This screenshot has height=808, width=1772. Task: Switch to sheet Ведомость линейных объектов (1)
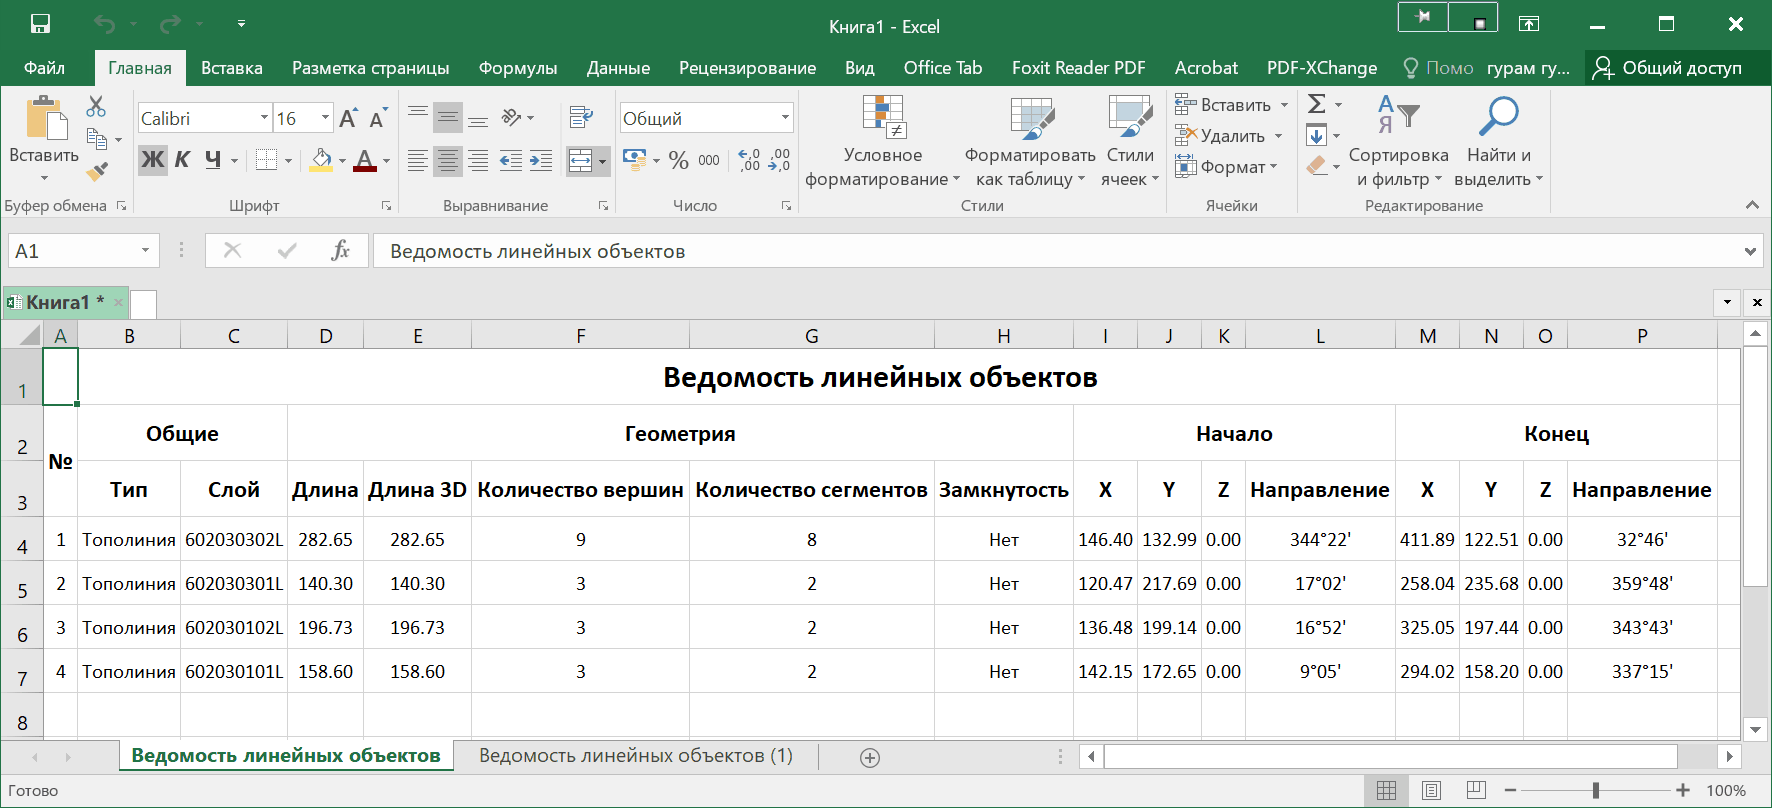click(x=635, y=756)
